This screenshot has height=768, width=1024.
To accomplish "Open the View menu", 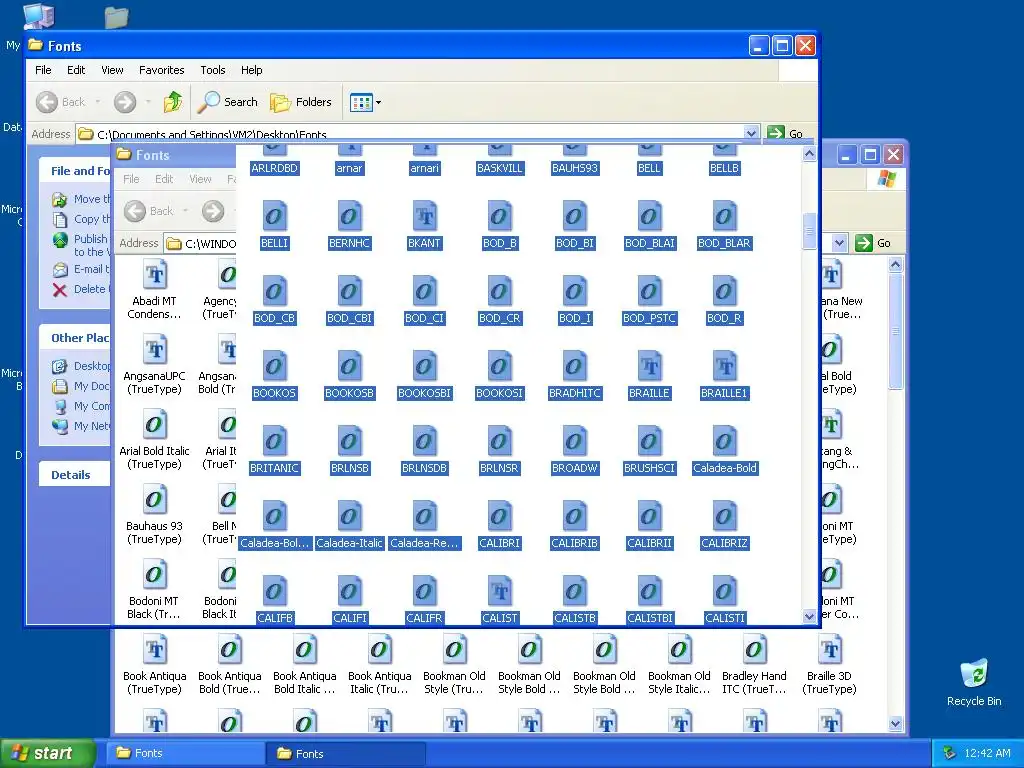I will point(112,70).
